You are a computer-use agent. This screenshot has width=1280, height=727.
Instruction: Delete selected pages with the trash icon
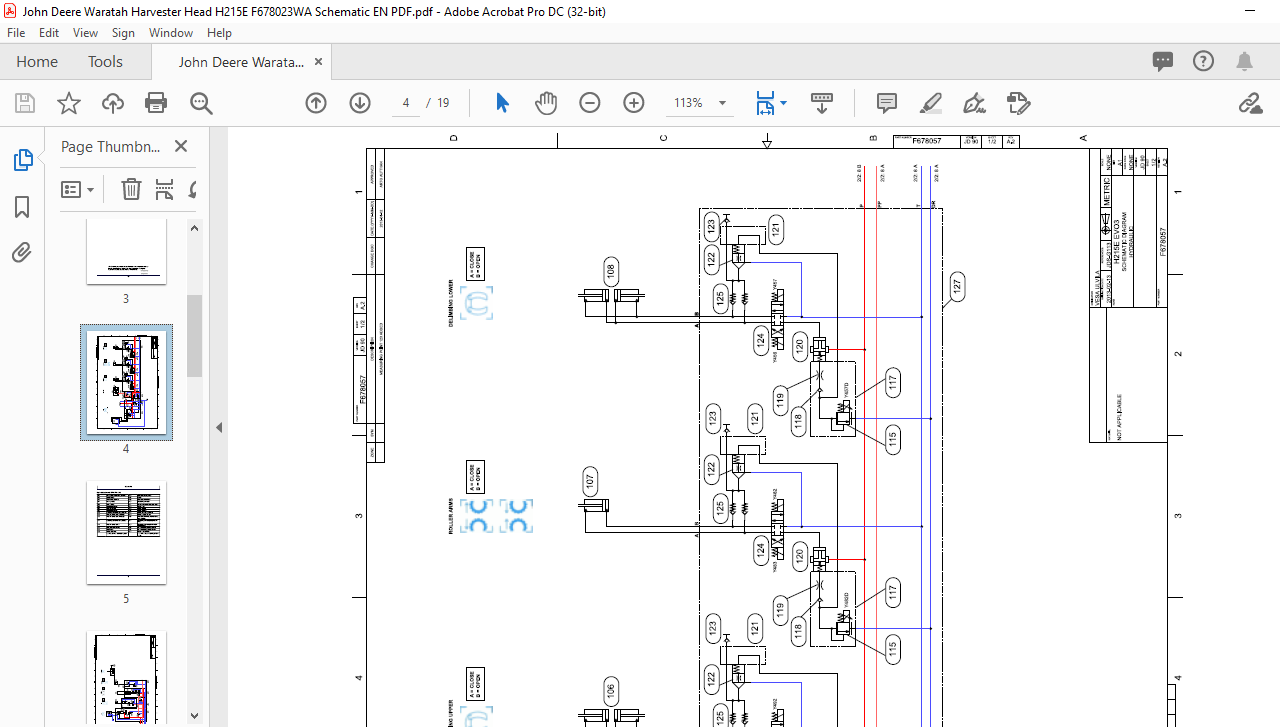[131, 189]
